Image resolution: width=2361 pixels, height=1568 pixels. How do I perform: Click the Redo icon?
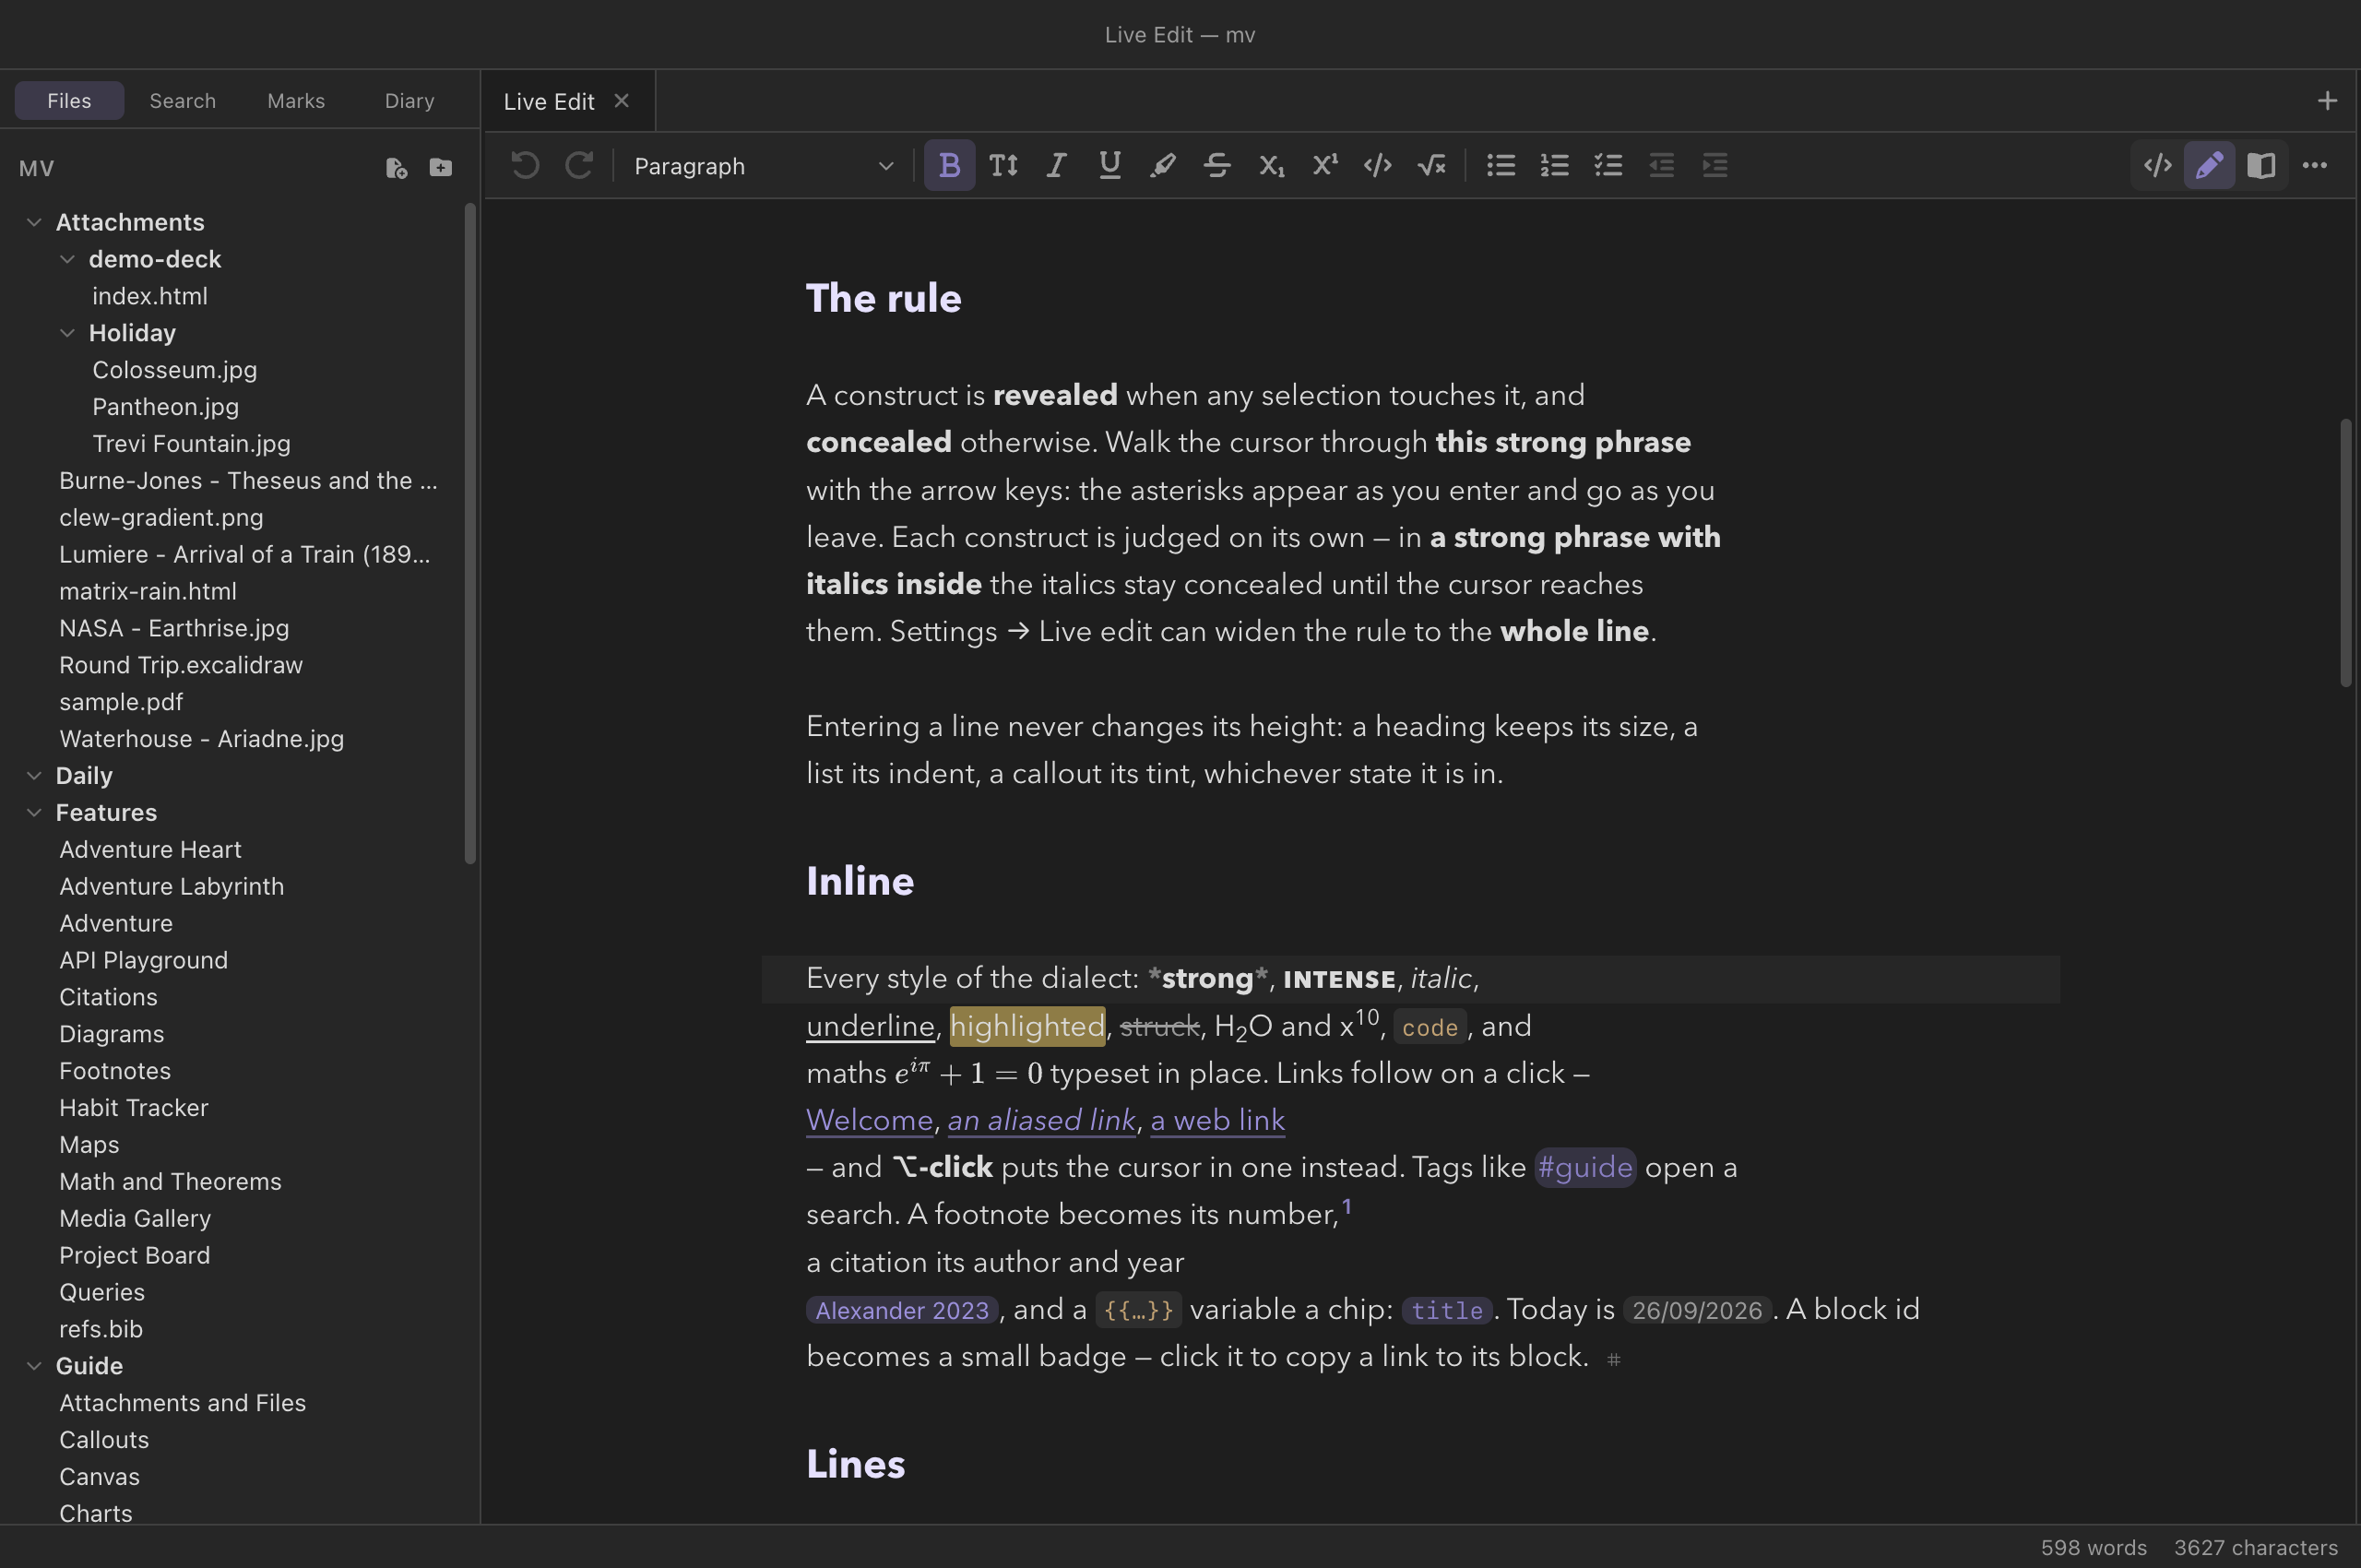coord(579,165)
